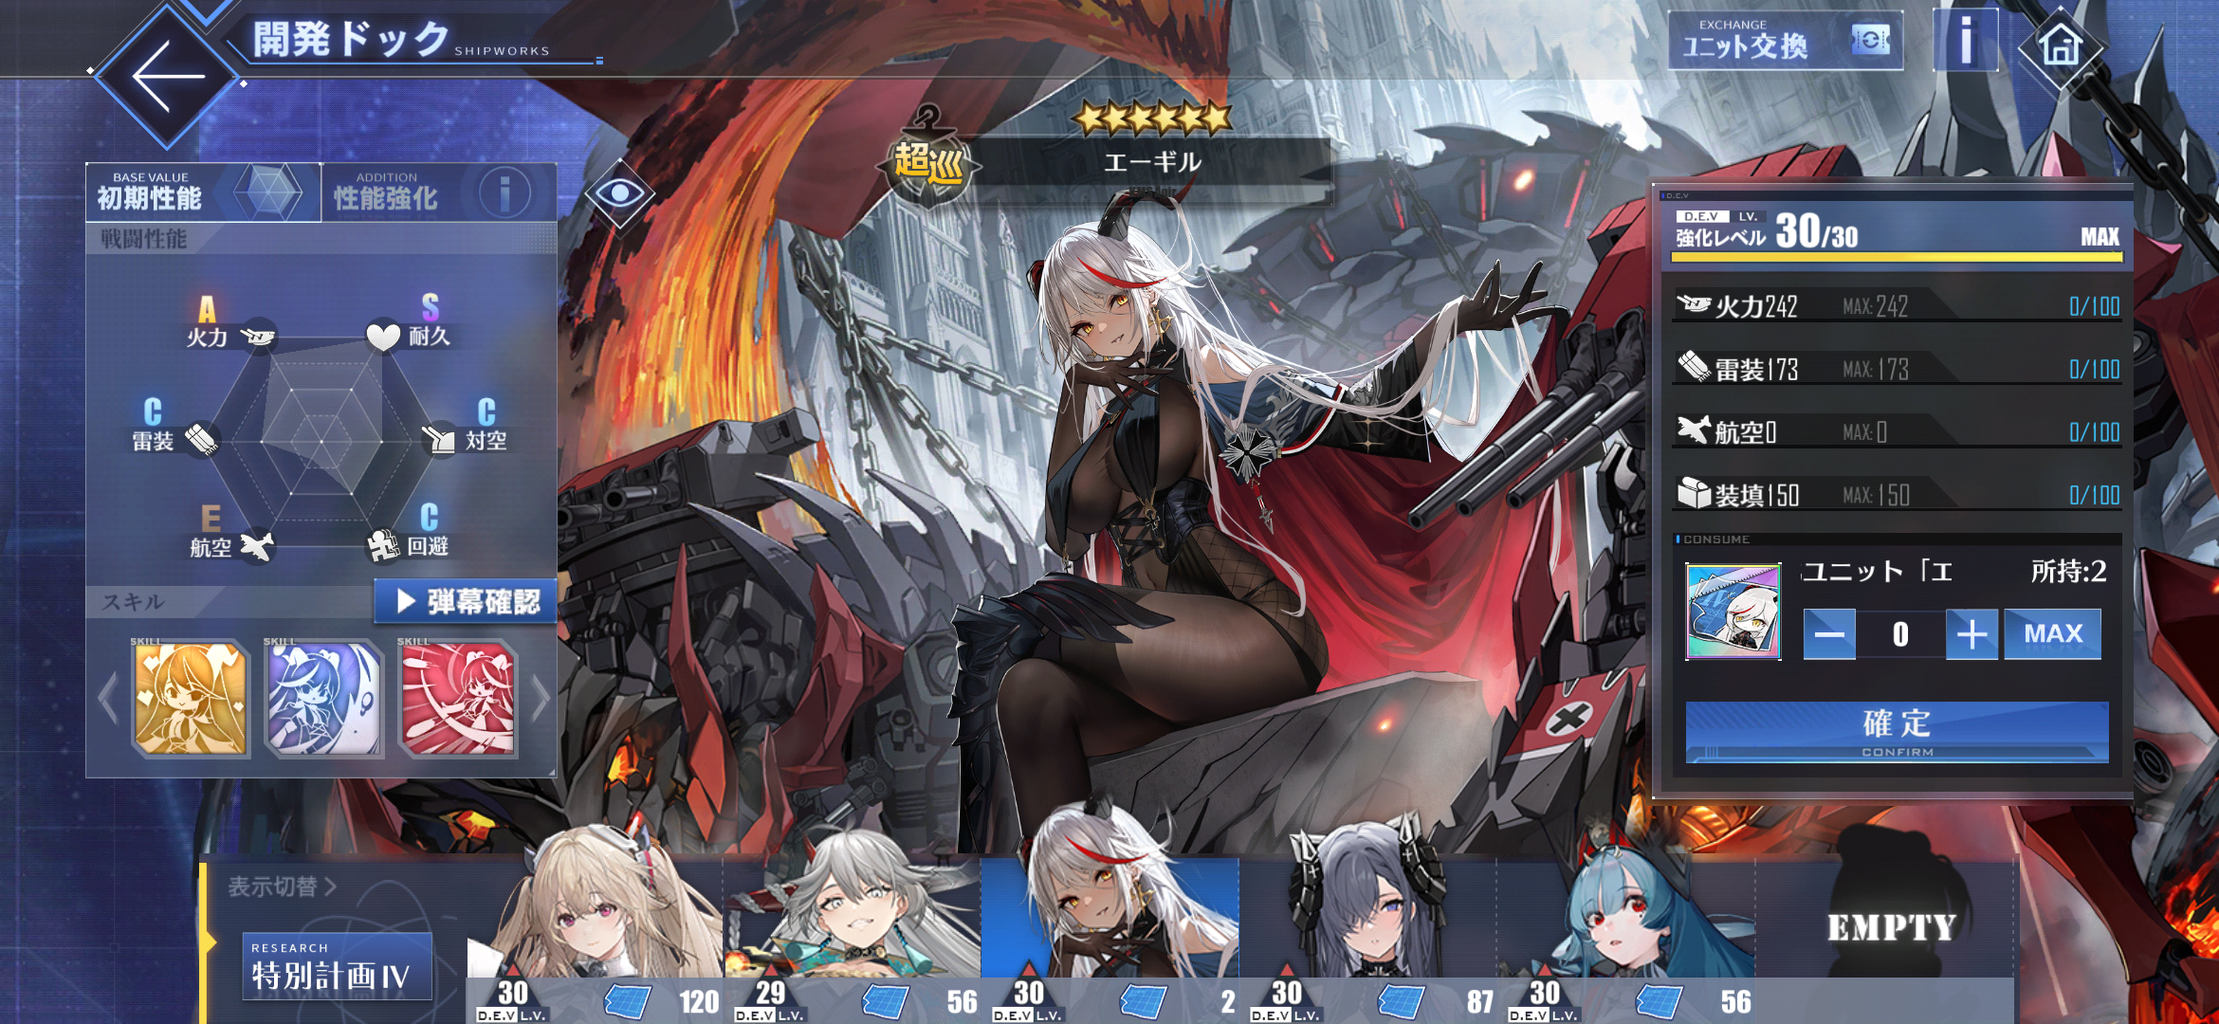Click the 所持:2 owned count
Screen dimensions: 2219x1024
pyautogui.click(x=2069, y=571)
